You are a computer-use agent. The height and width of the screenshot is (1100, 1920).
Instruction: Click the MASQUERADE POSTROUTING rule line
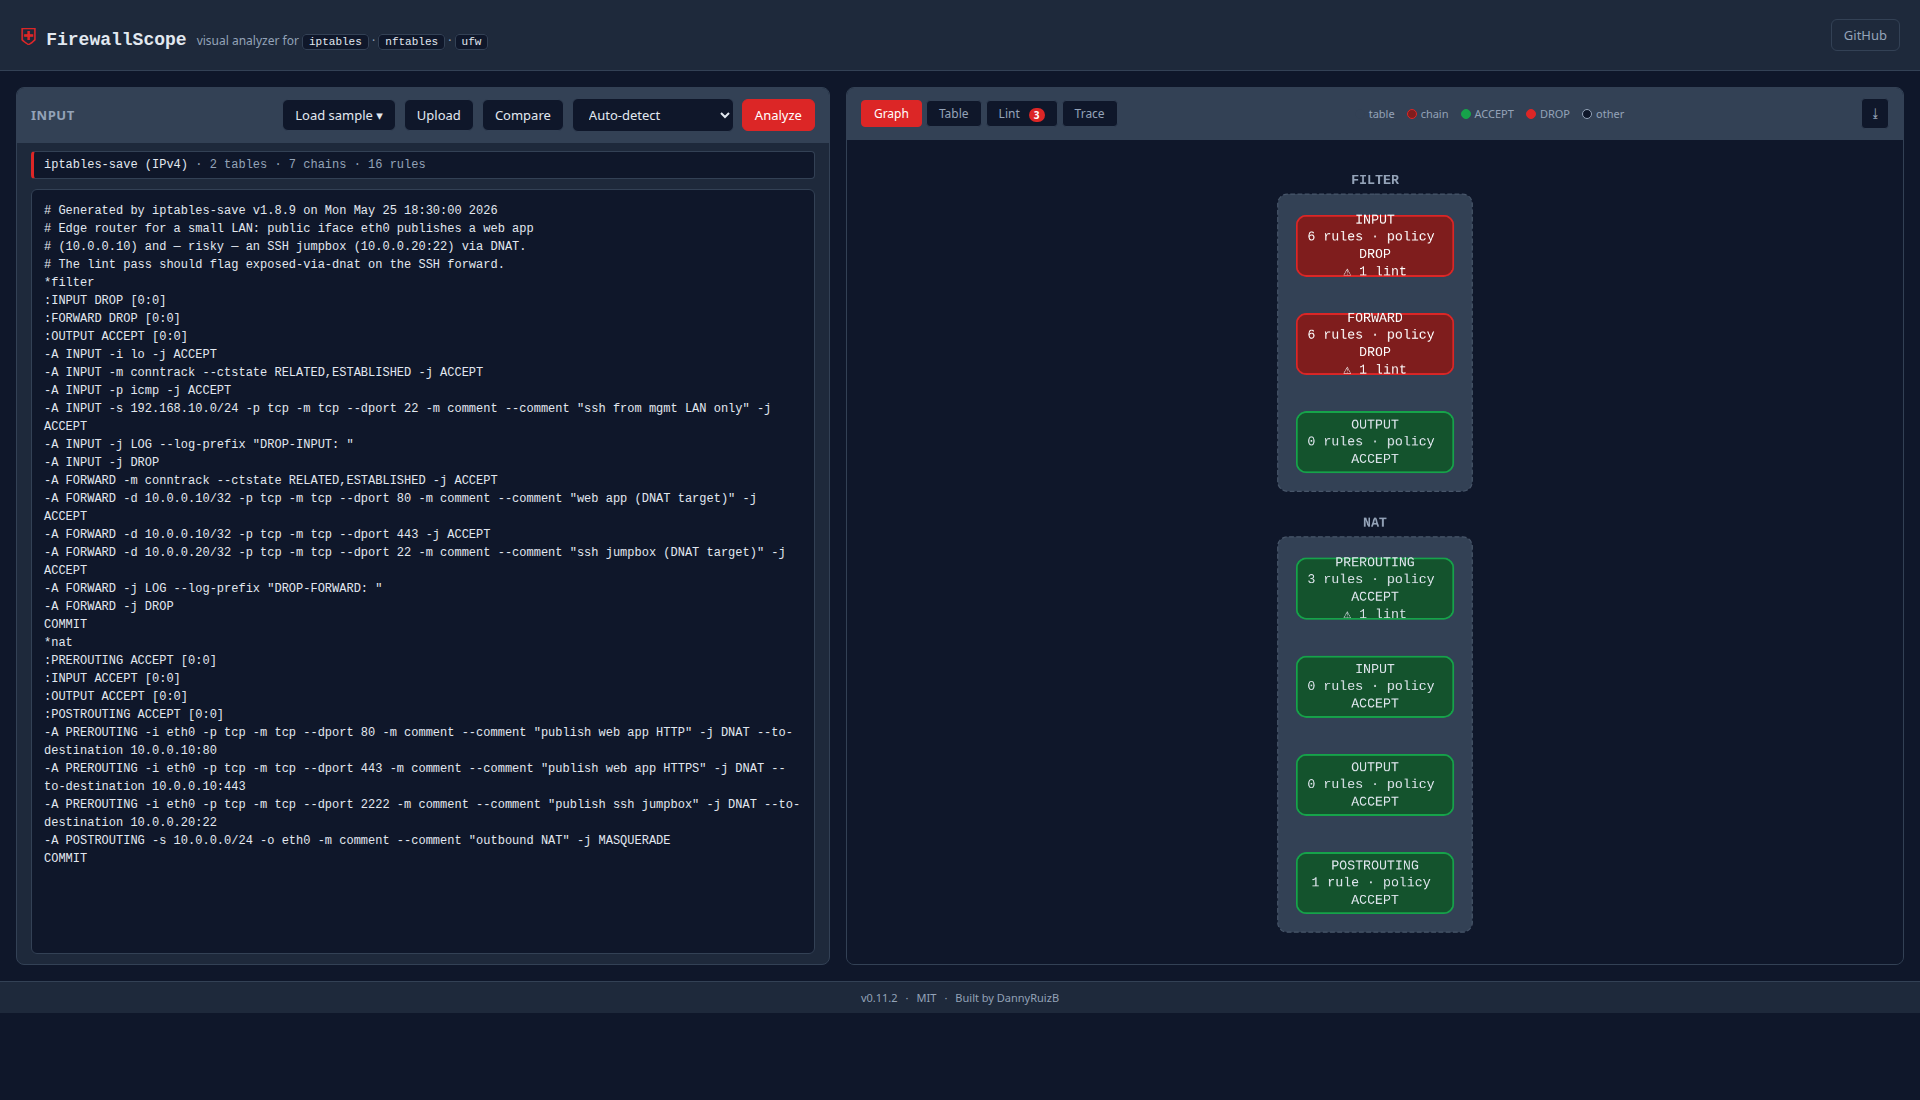pos(357,840)
